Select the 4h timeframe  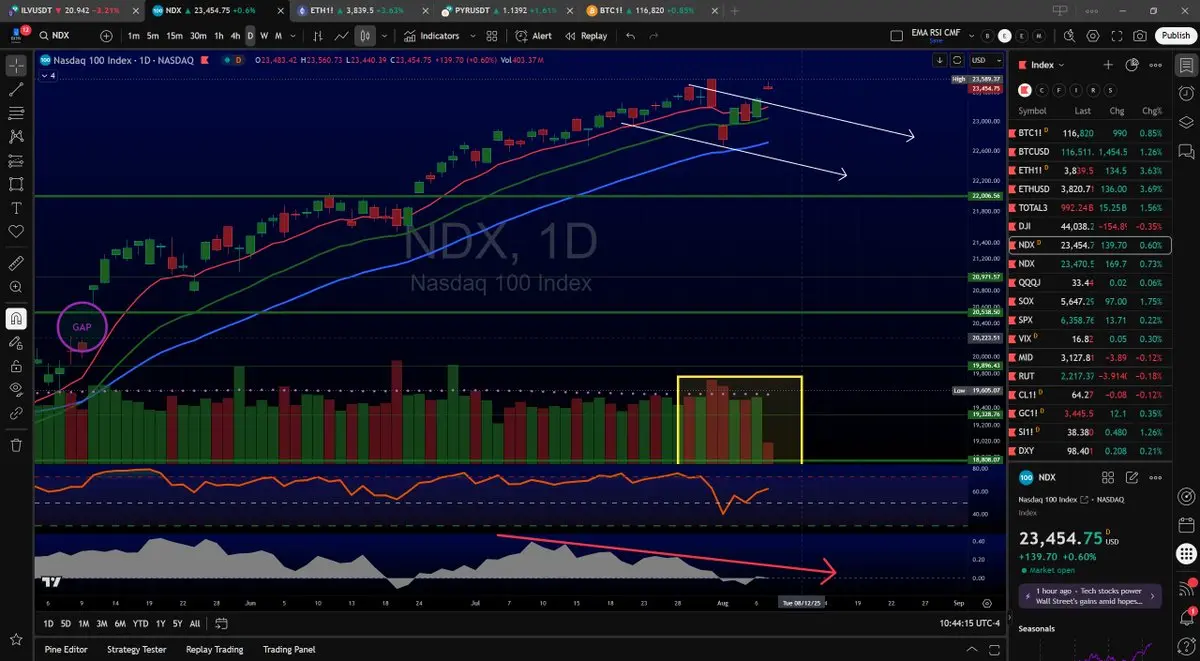pyautogui.click(x=235, y=36)
